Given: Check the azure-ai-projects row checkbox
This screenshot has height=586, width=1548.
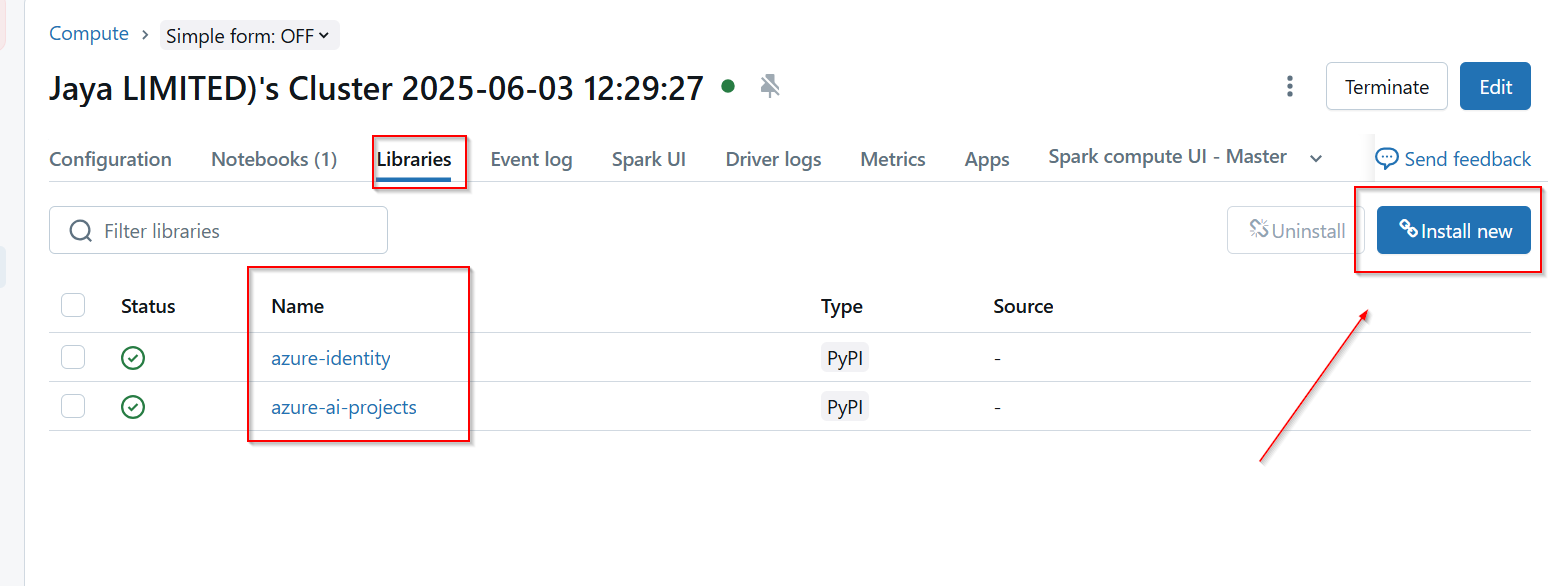Looking at the screenshot, I should coord(73,406).
